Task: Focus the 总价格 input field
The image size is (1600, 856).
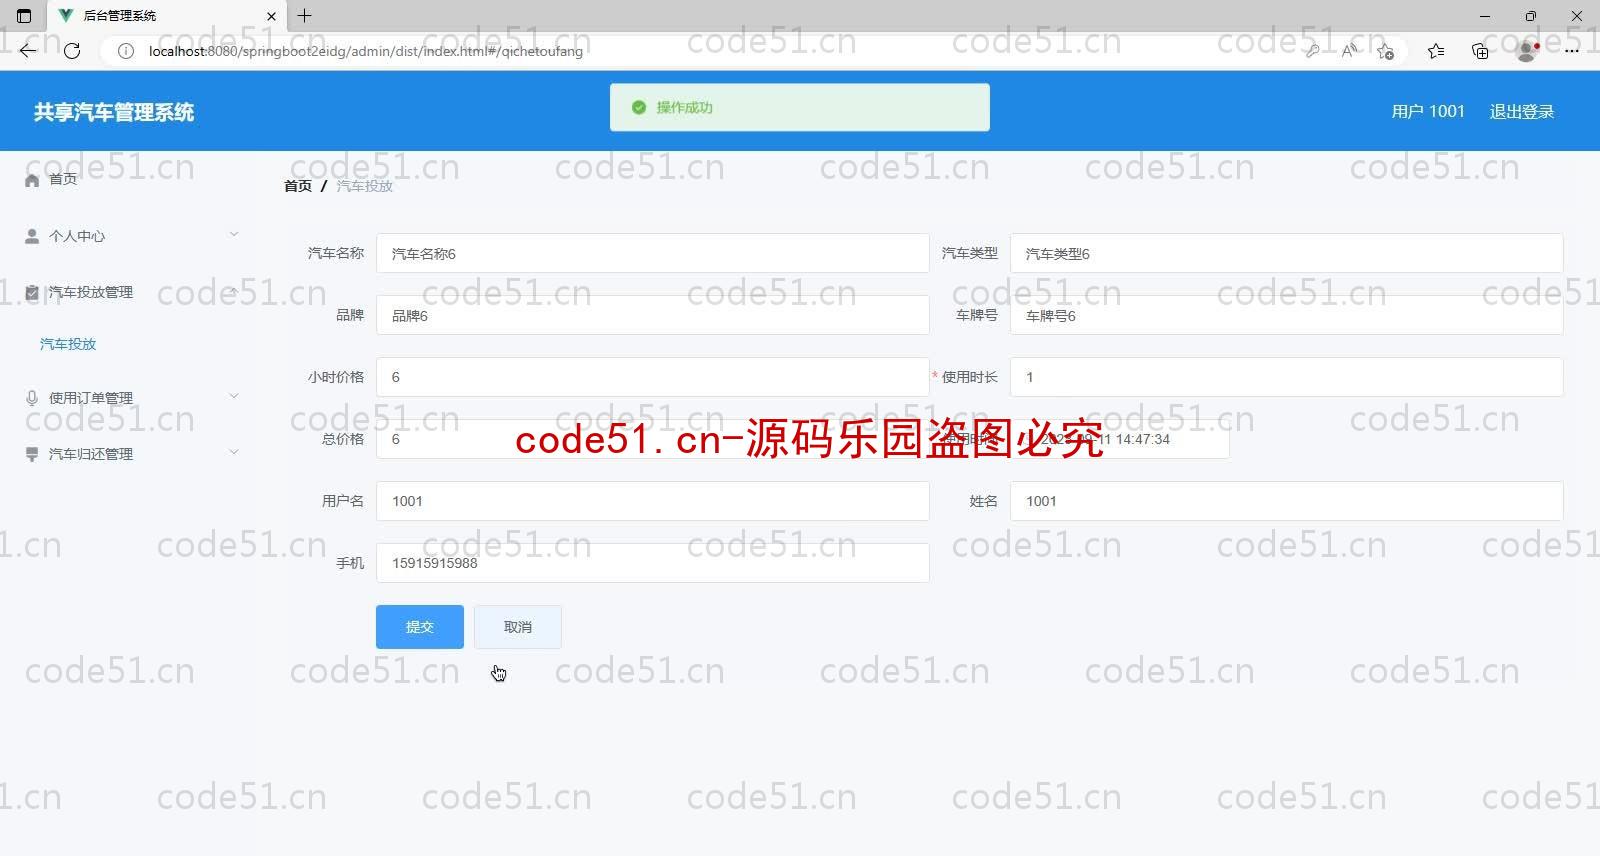Action: click(x=653, y=440)
